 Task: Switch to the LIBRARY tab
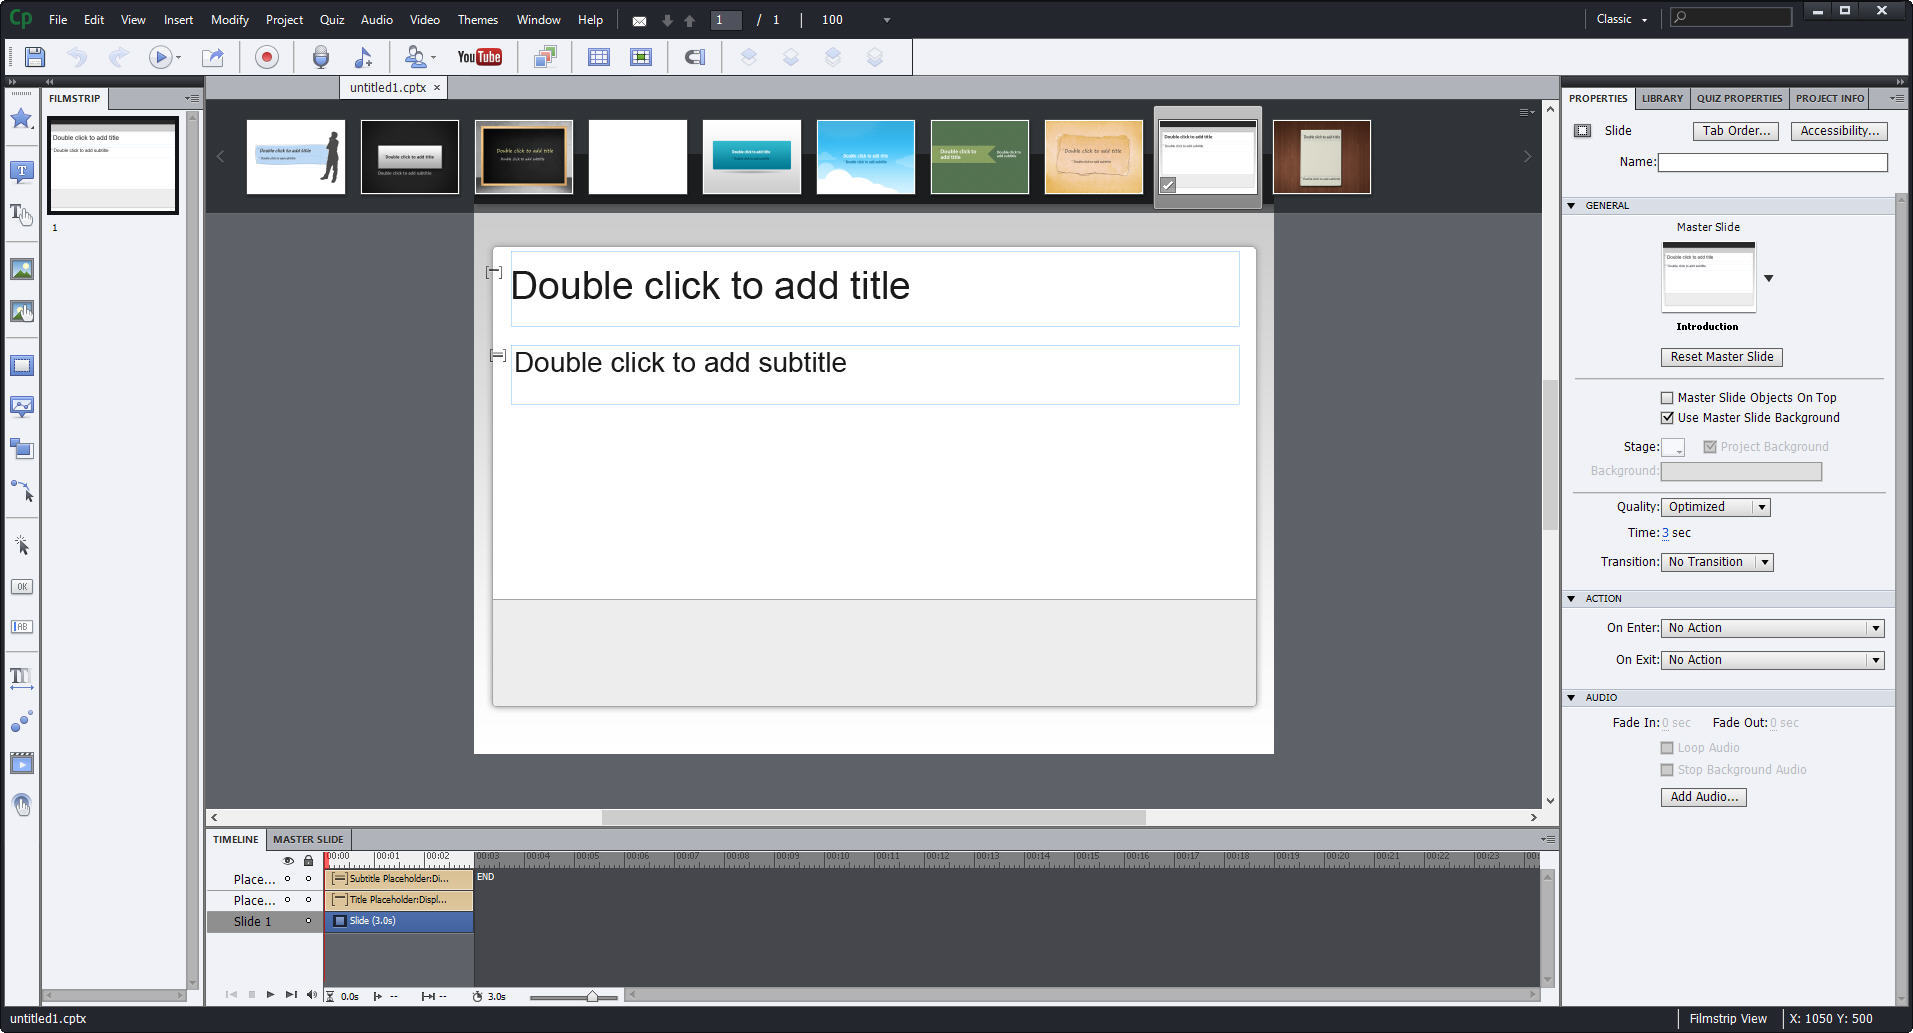click(1661, 98)
